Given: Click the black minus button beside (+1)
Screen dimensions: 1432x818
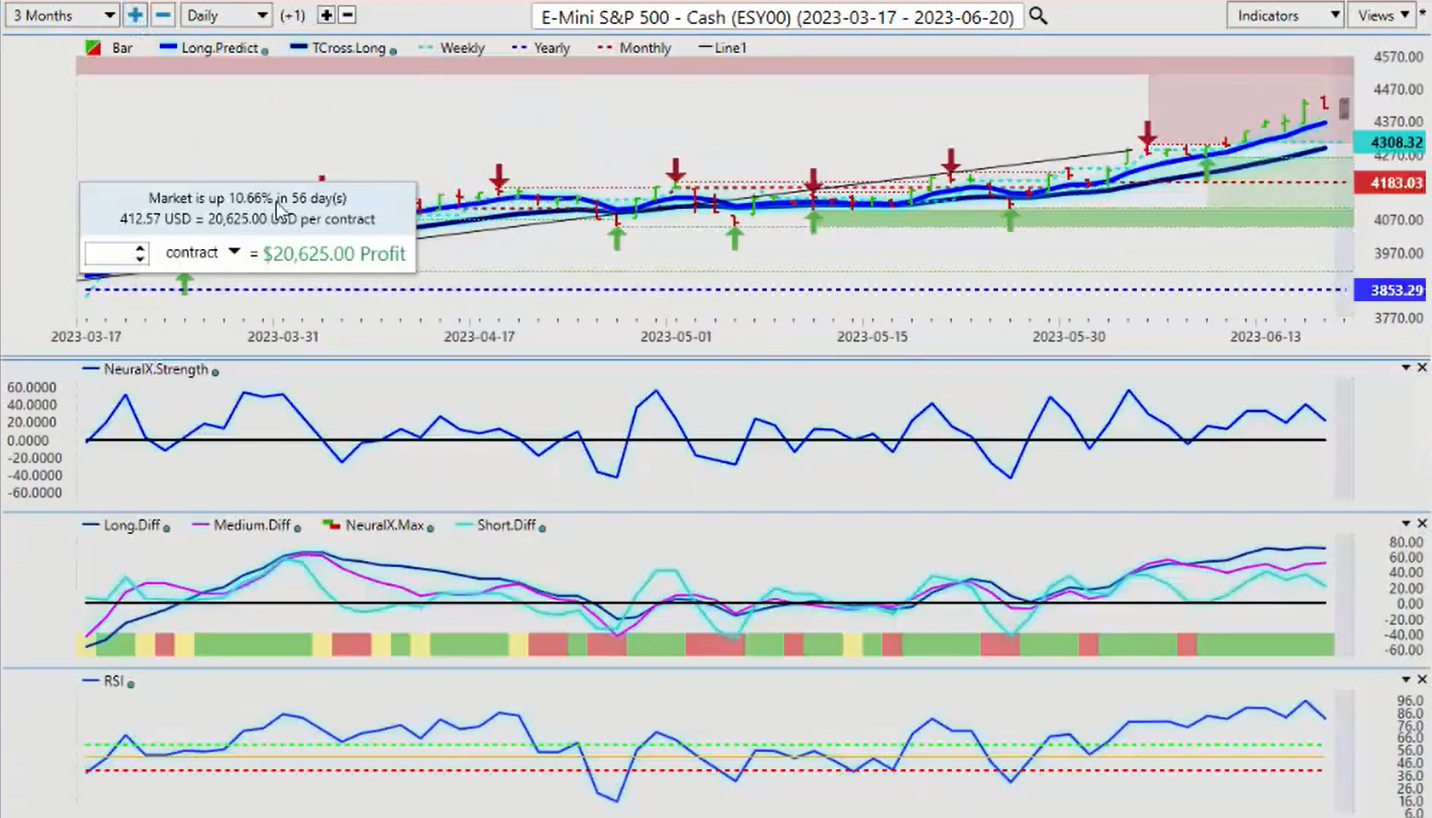Looking at the screenshot, I should tap(347, 15).
